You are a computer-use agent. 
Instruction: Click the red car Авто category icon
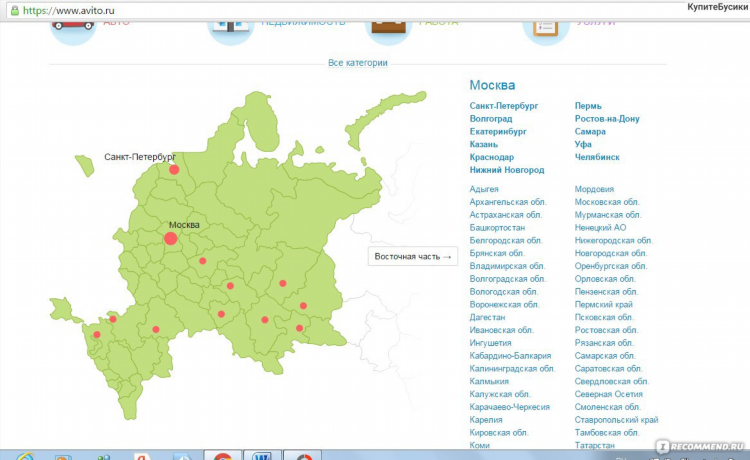(x=73, y=32)
